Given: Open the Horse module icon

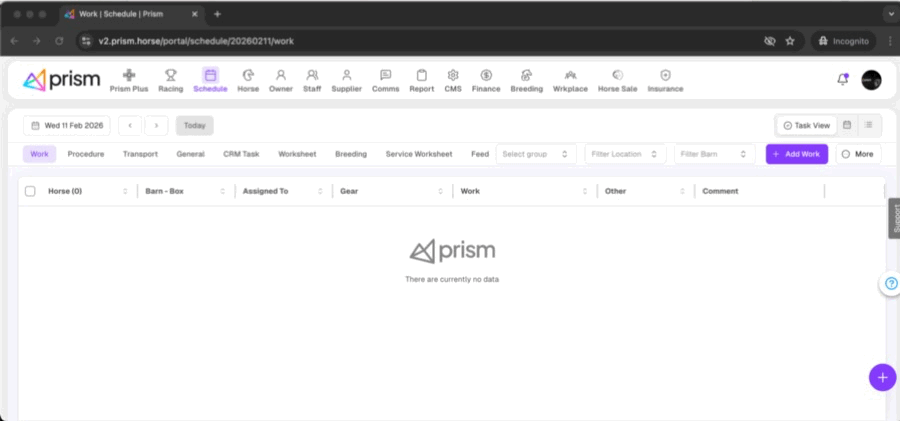Looking at the screenshot, I should 247,76.
